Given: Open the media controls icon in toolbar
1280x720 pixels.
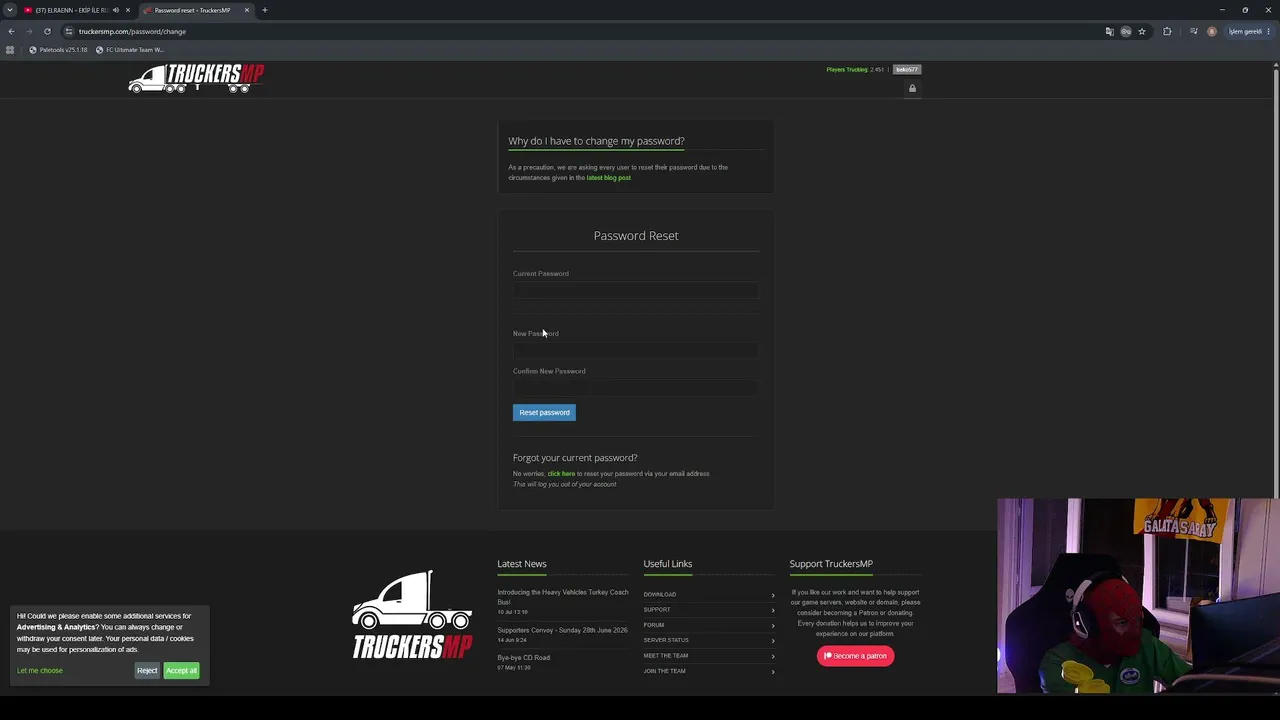Looking at the screenshot, I should (x=1193, y=31).
